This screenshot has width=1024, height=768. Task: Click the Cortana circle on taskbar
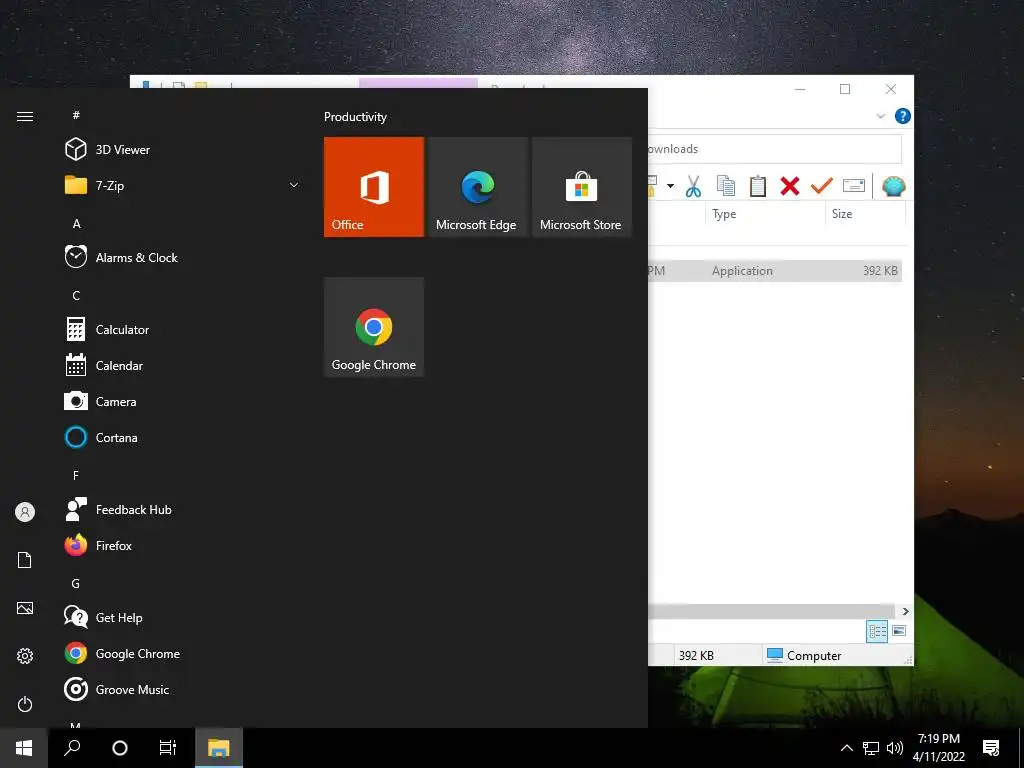[120, 748]
